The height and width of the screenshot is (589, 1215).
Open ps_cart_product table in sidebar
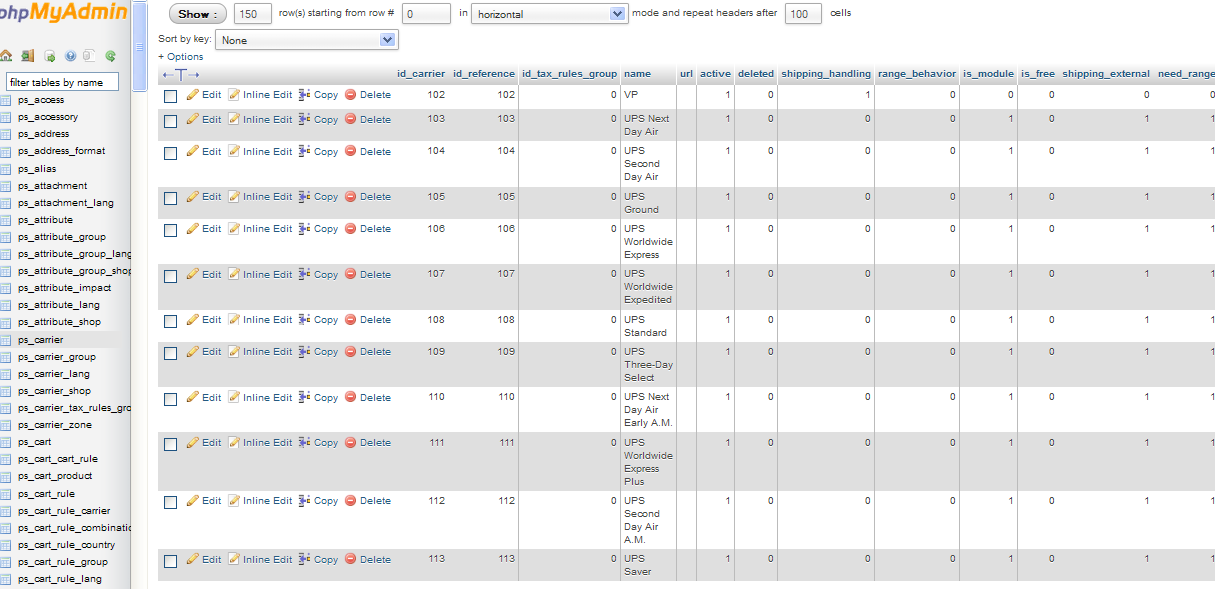coord(55,476)
